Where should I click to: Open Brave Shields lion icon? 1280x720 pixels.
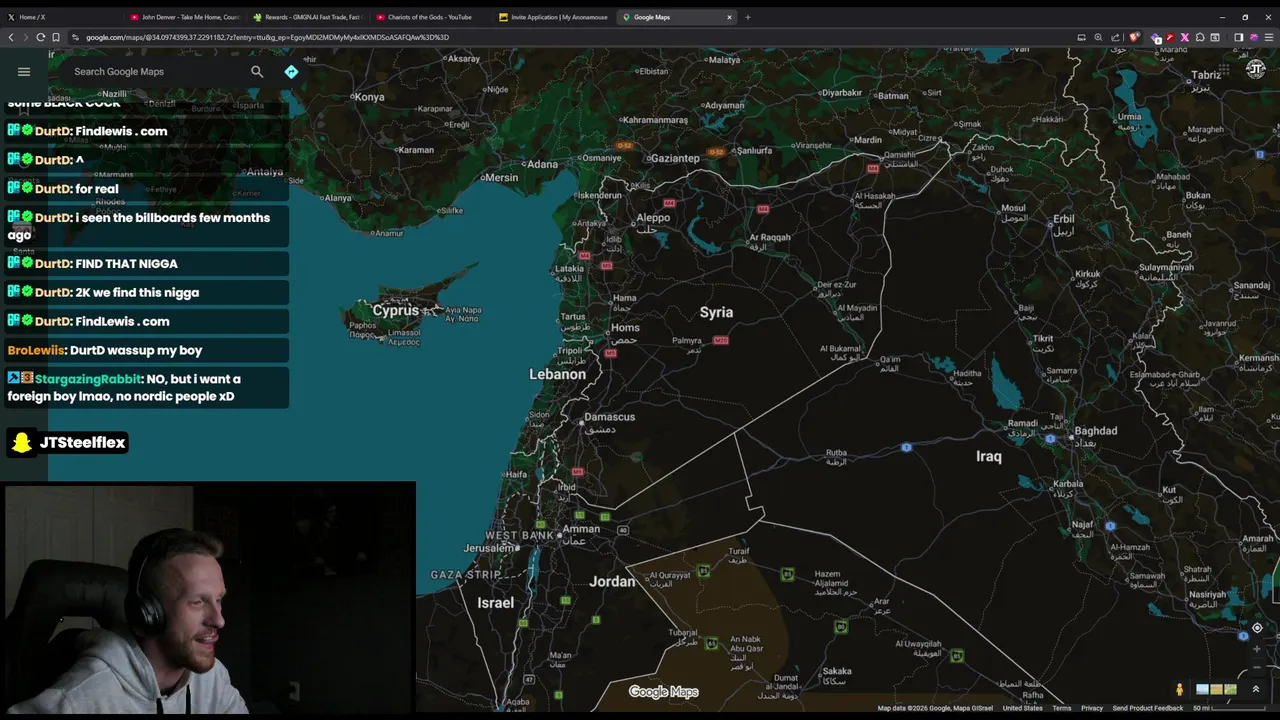(1134, 37)
